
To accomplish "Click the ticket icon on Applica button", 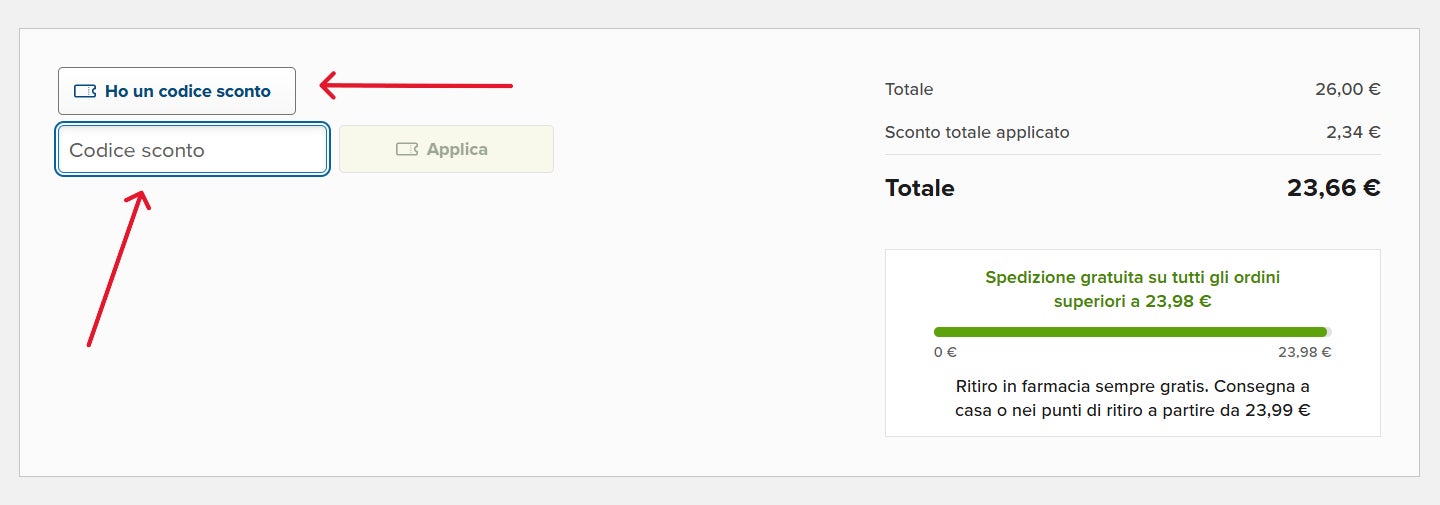I will tap(406, 149).
